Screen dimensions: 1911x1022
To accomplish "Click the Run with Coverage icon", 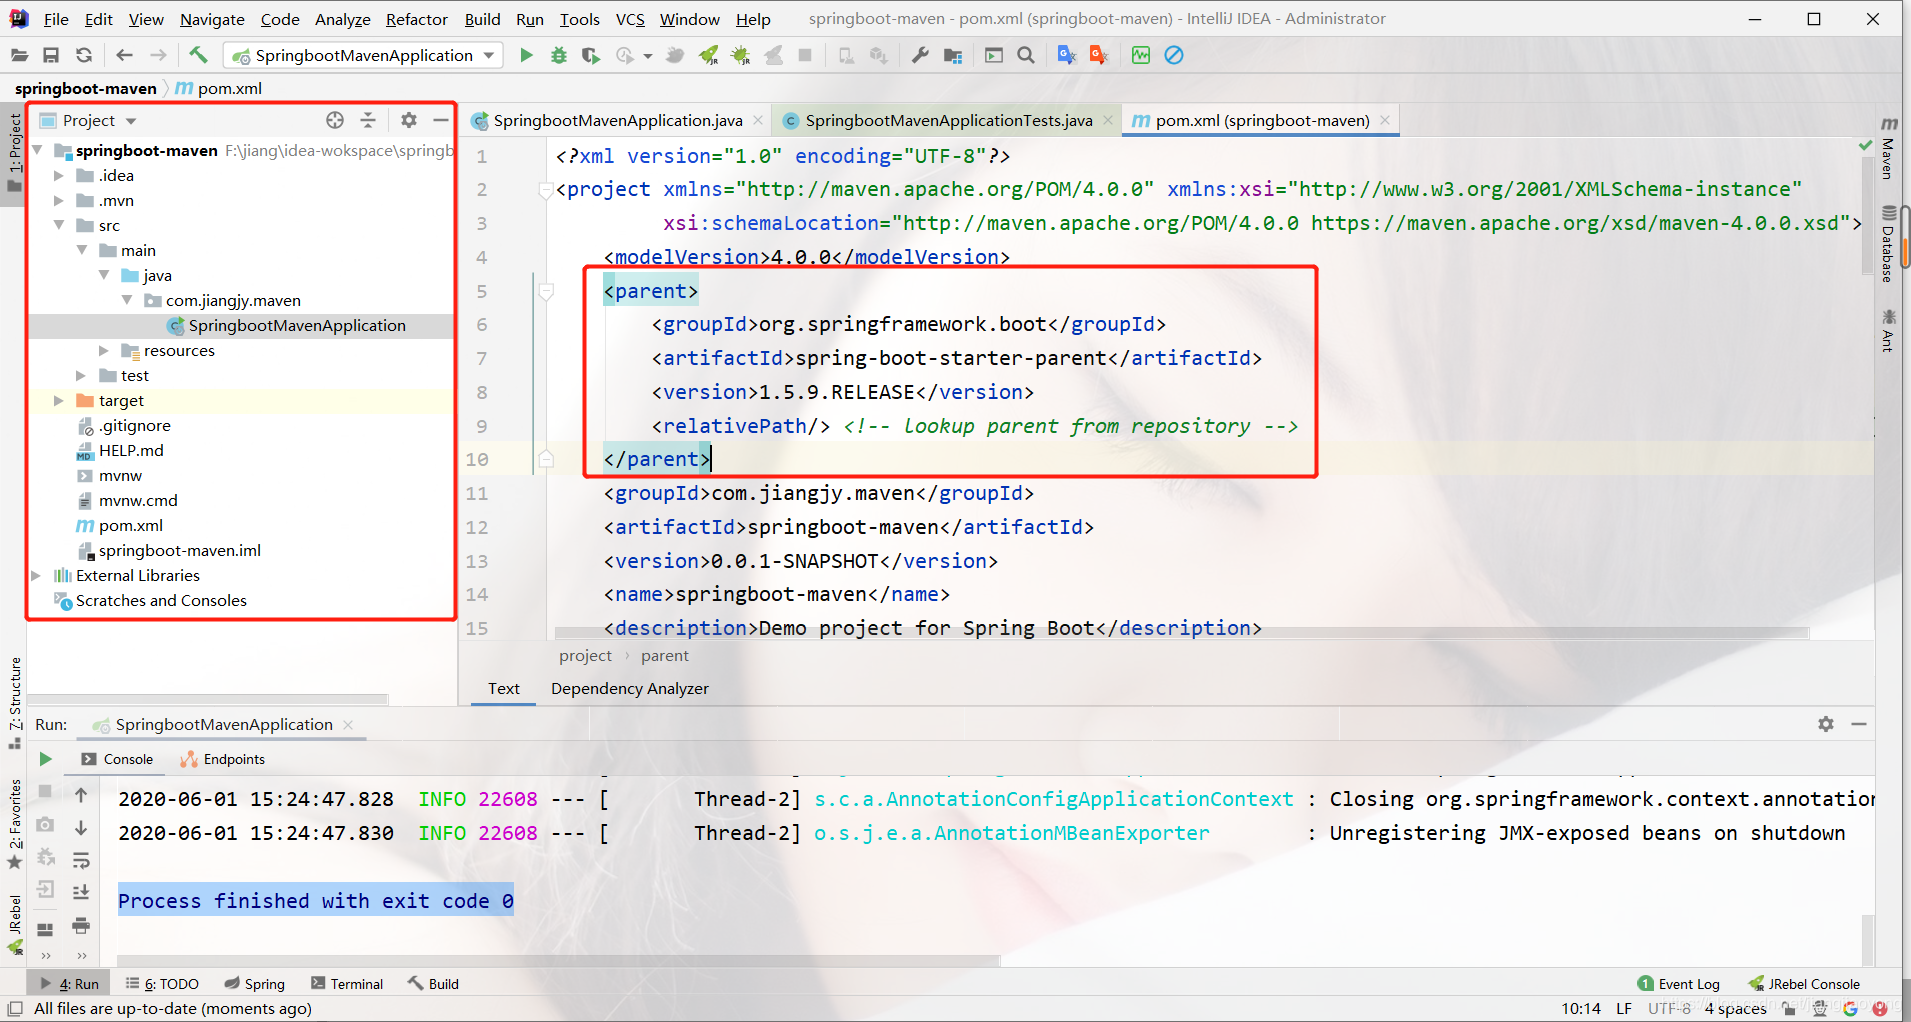I will coord(591,55).
